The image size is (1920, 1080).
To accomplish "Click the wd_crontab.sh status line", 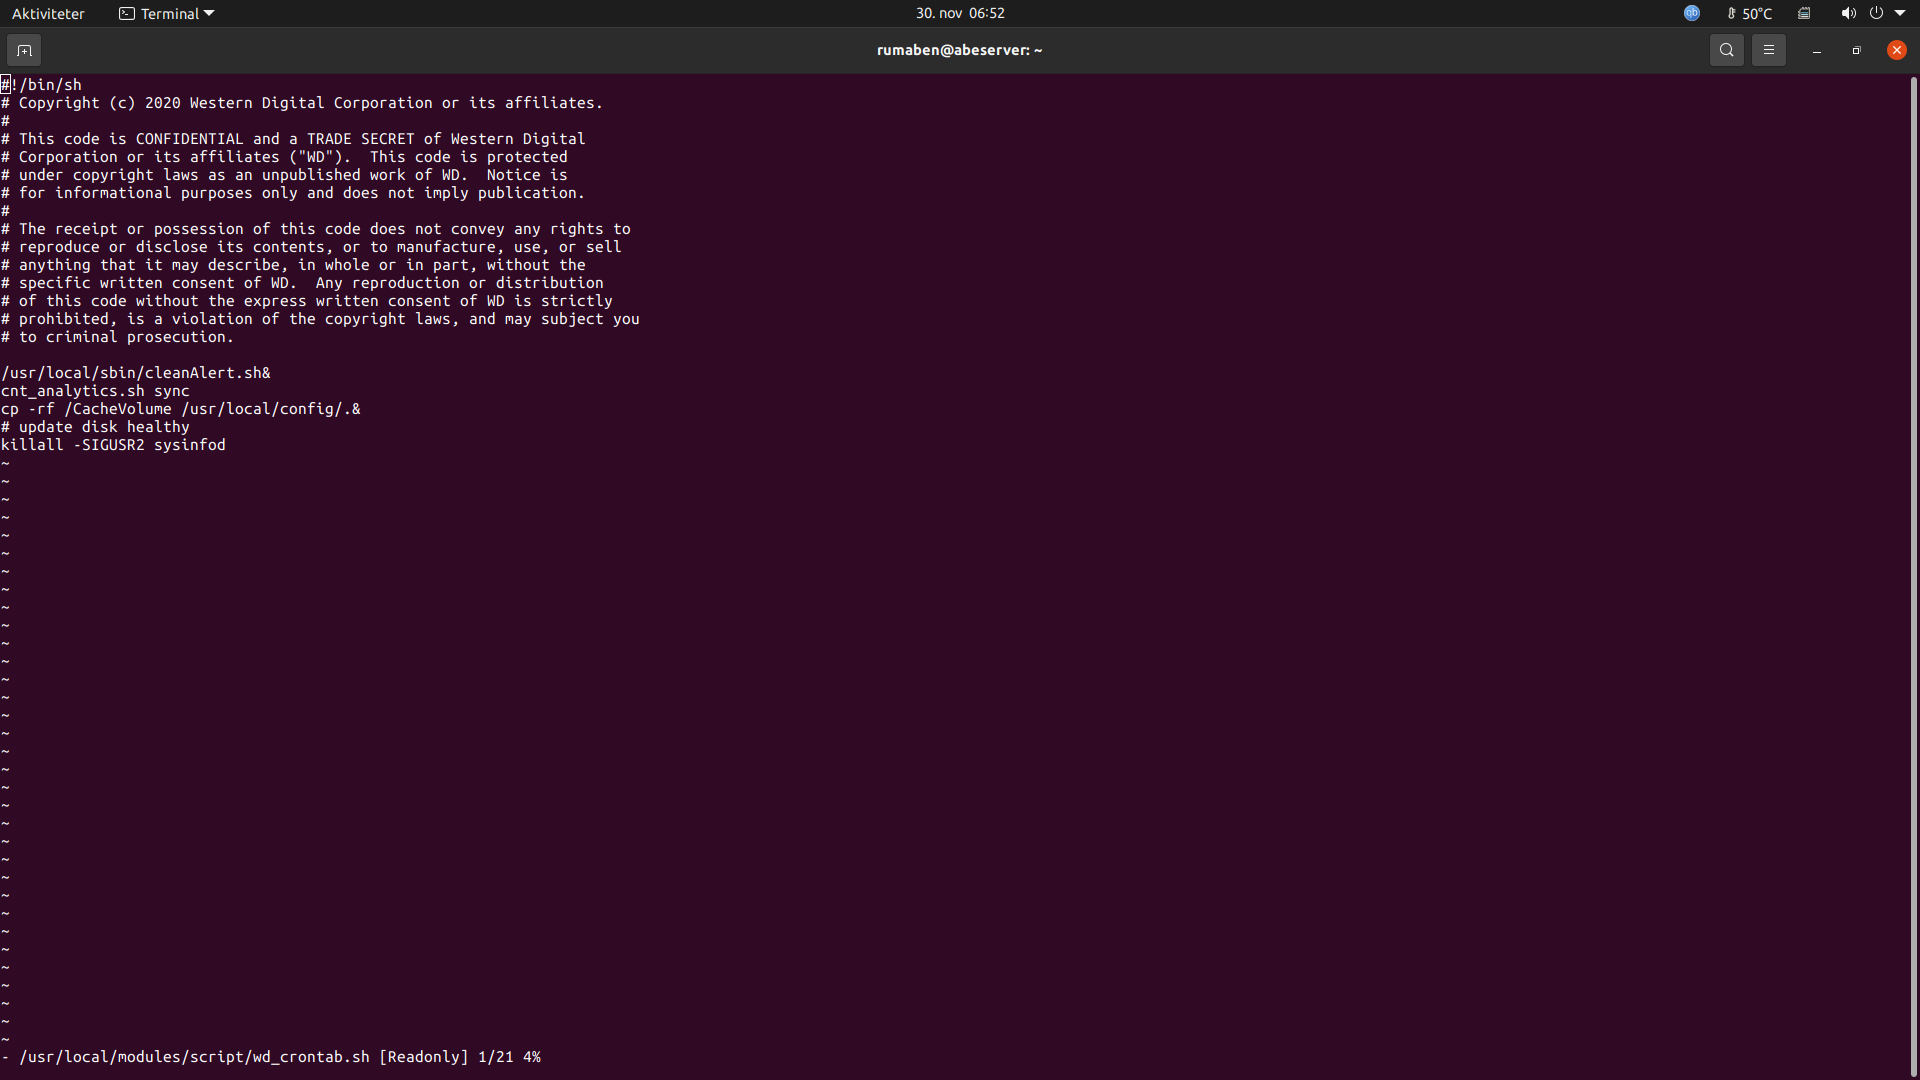I will (270, 1057).
